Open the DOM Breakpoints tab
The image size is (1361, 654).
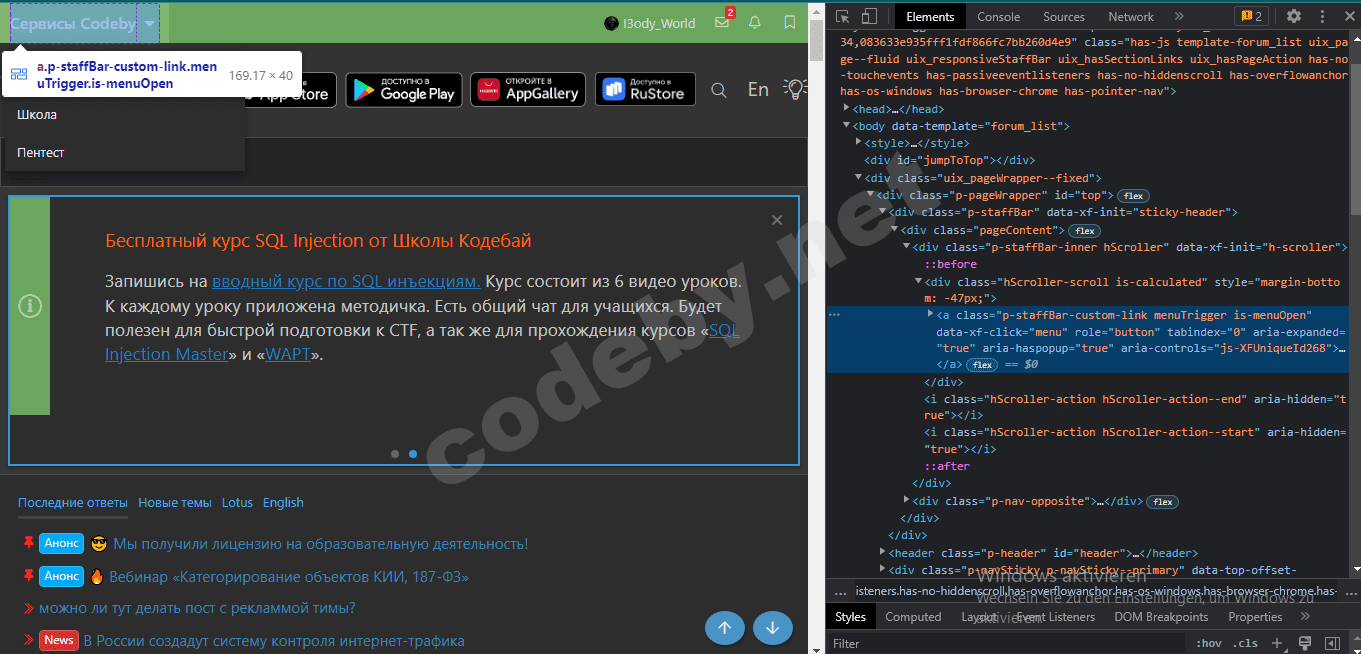pos(1161,617)
